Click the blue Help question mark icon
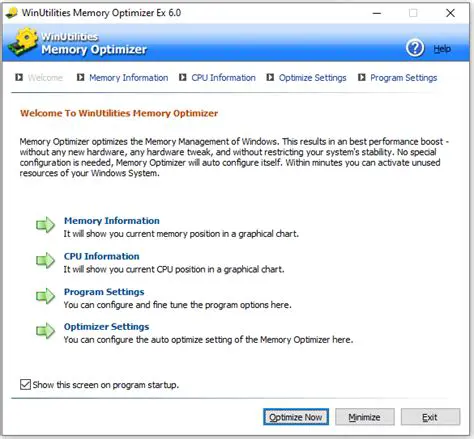This screenshot has width=474, height=439. coord(415,48)
